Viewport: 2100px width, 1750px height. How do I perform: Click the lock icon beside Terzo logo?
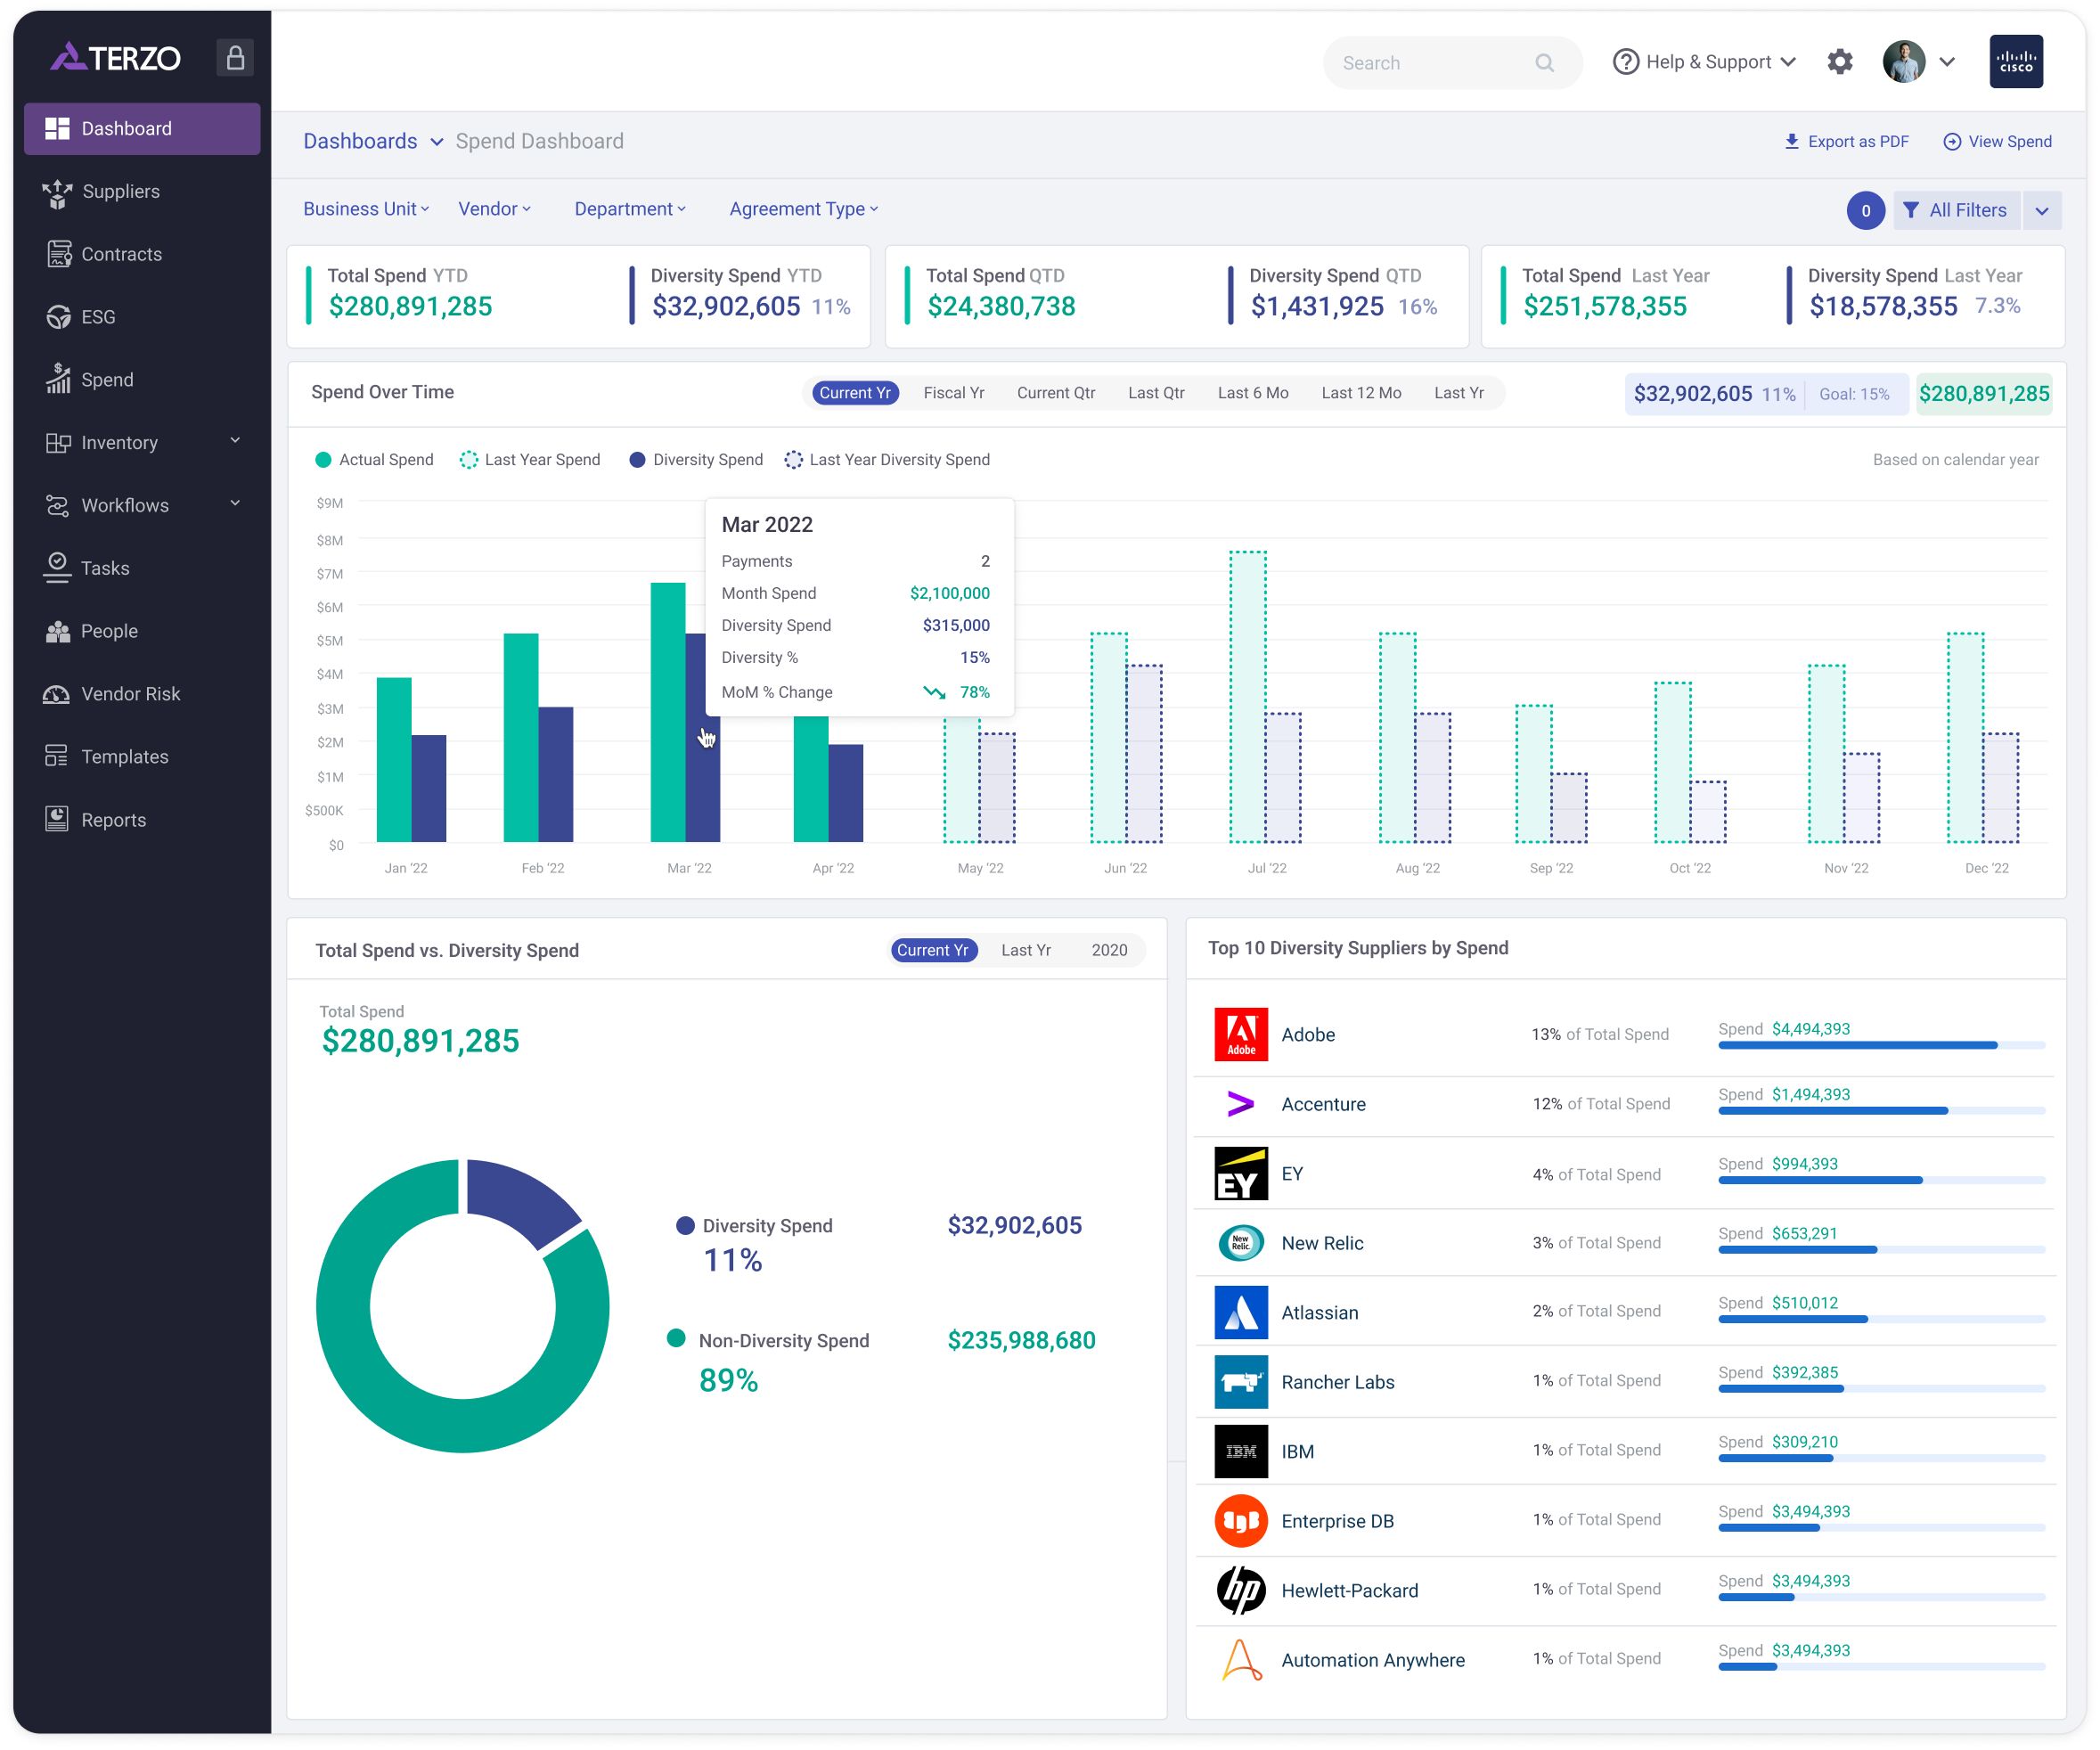(x=235, y=58)
